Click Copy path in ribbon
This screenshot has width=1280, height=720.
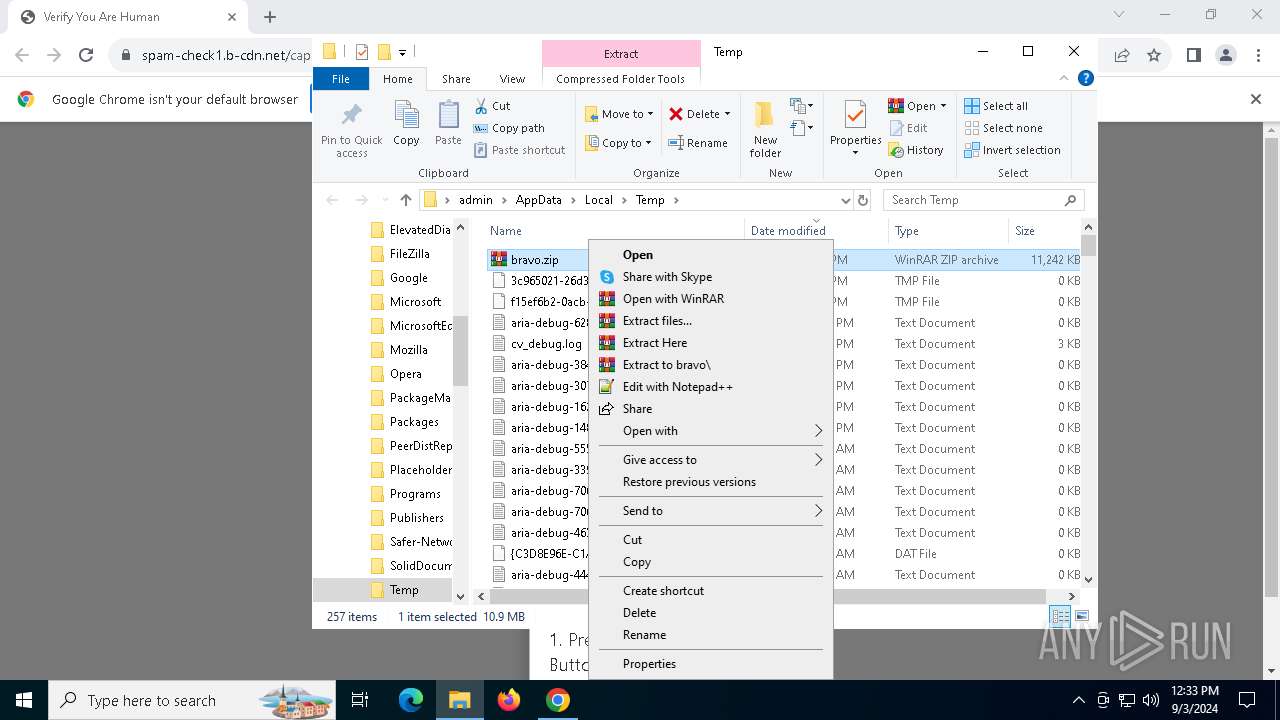(509, 128)
